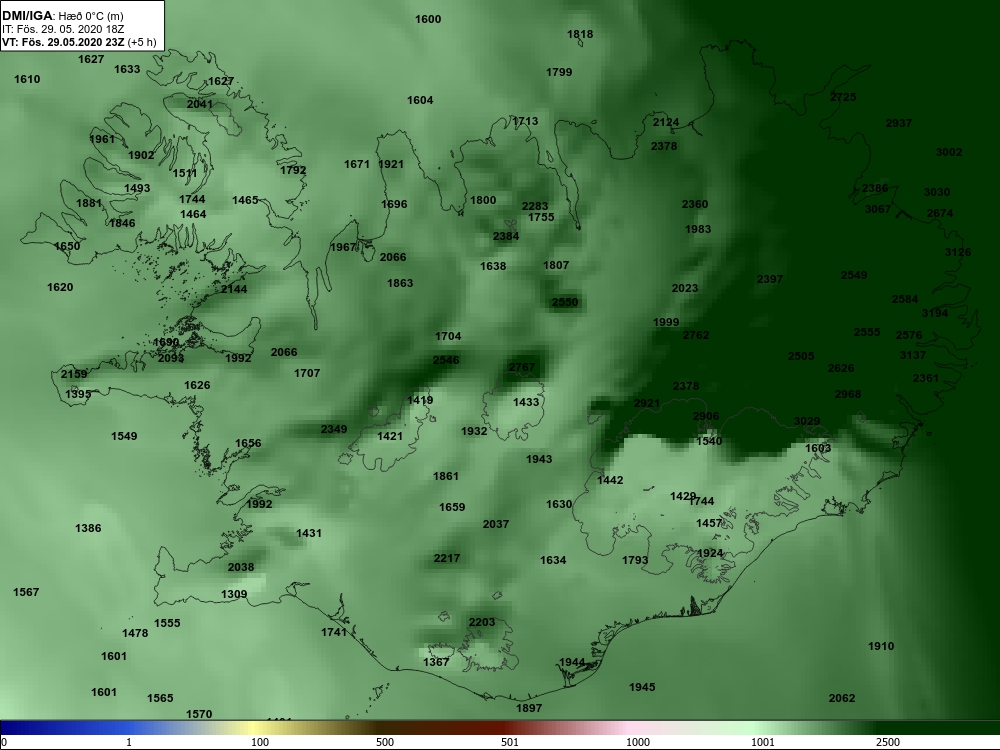
Task: Click the map value '1650'
Action: coord(67,246)
